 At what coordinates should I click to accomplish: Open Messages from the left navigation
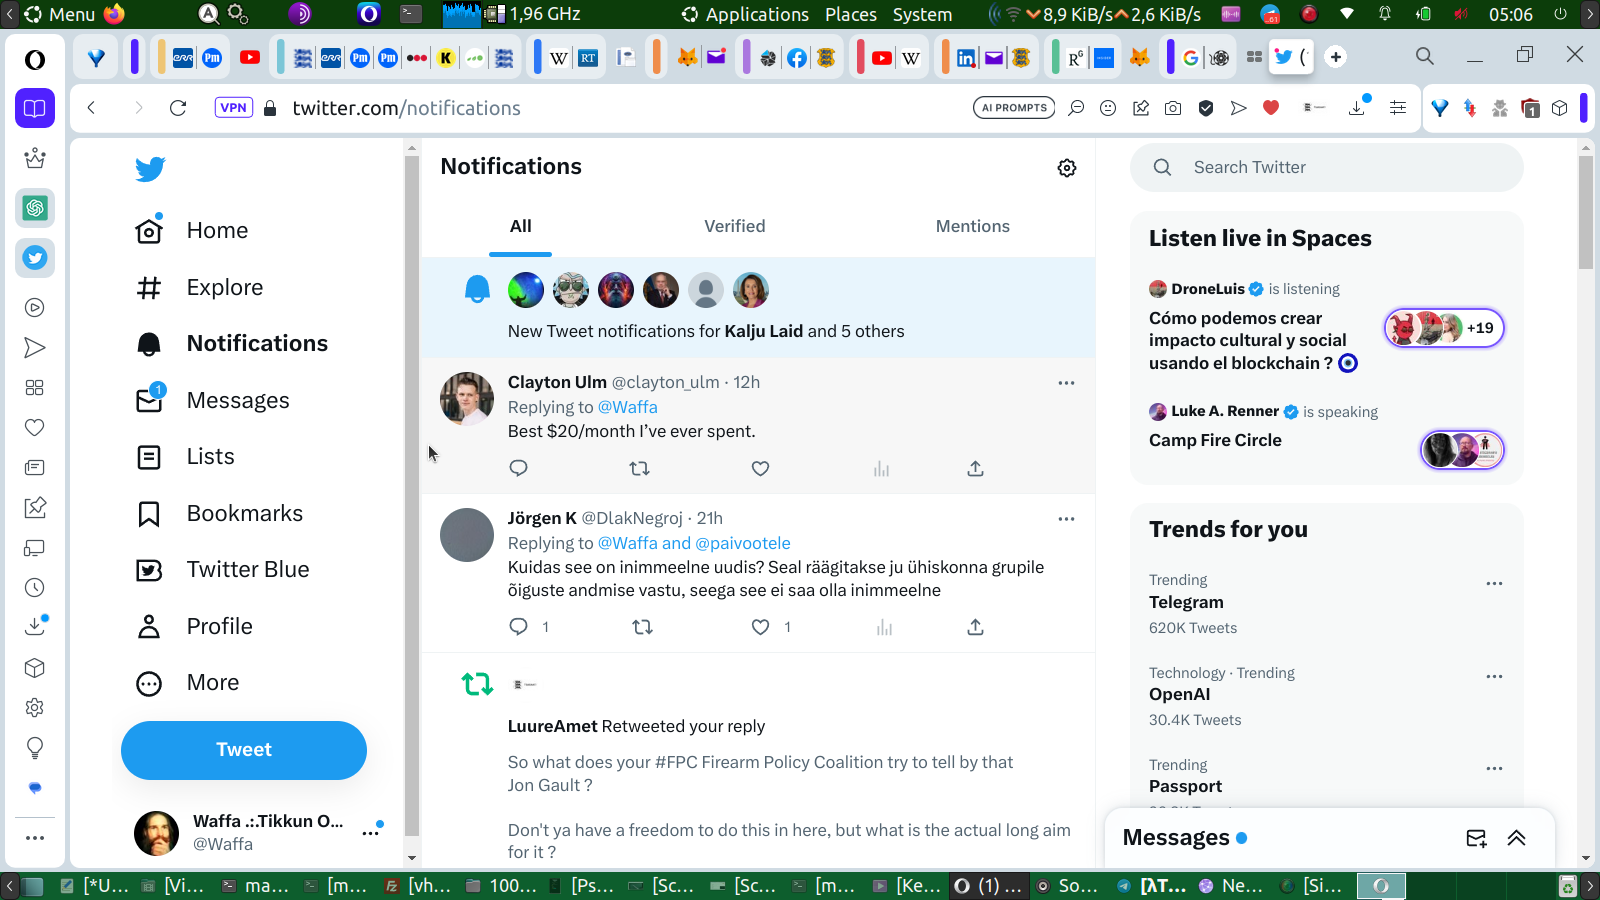(213, 401)
